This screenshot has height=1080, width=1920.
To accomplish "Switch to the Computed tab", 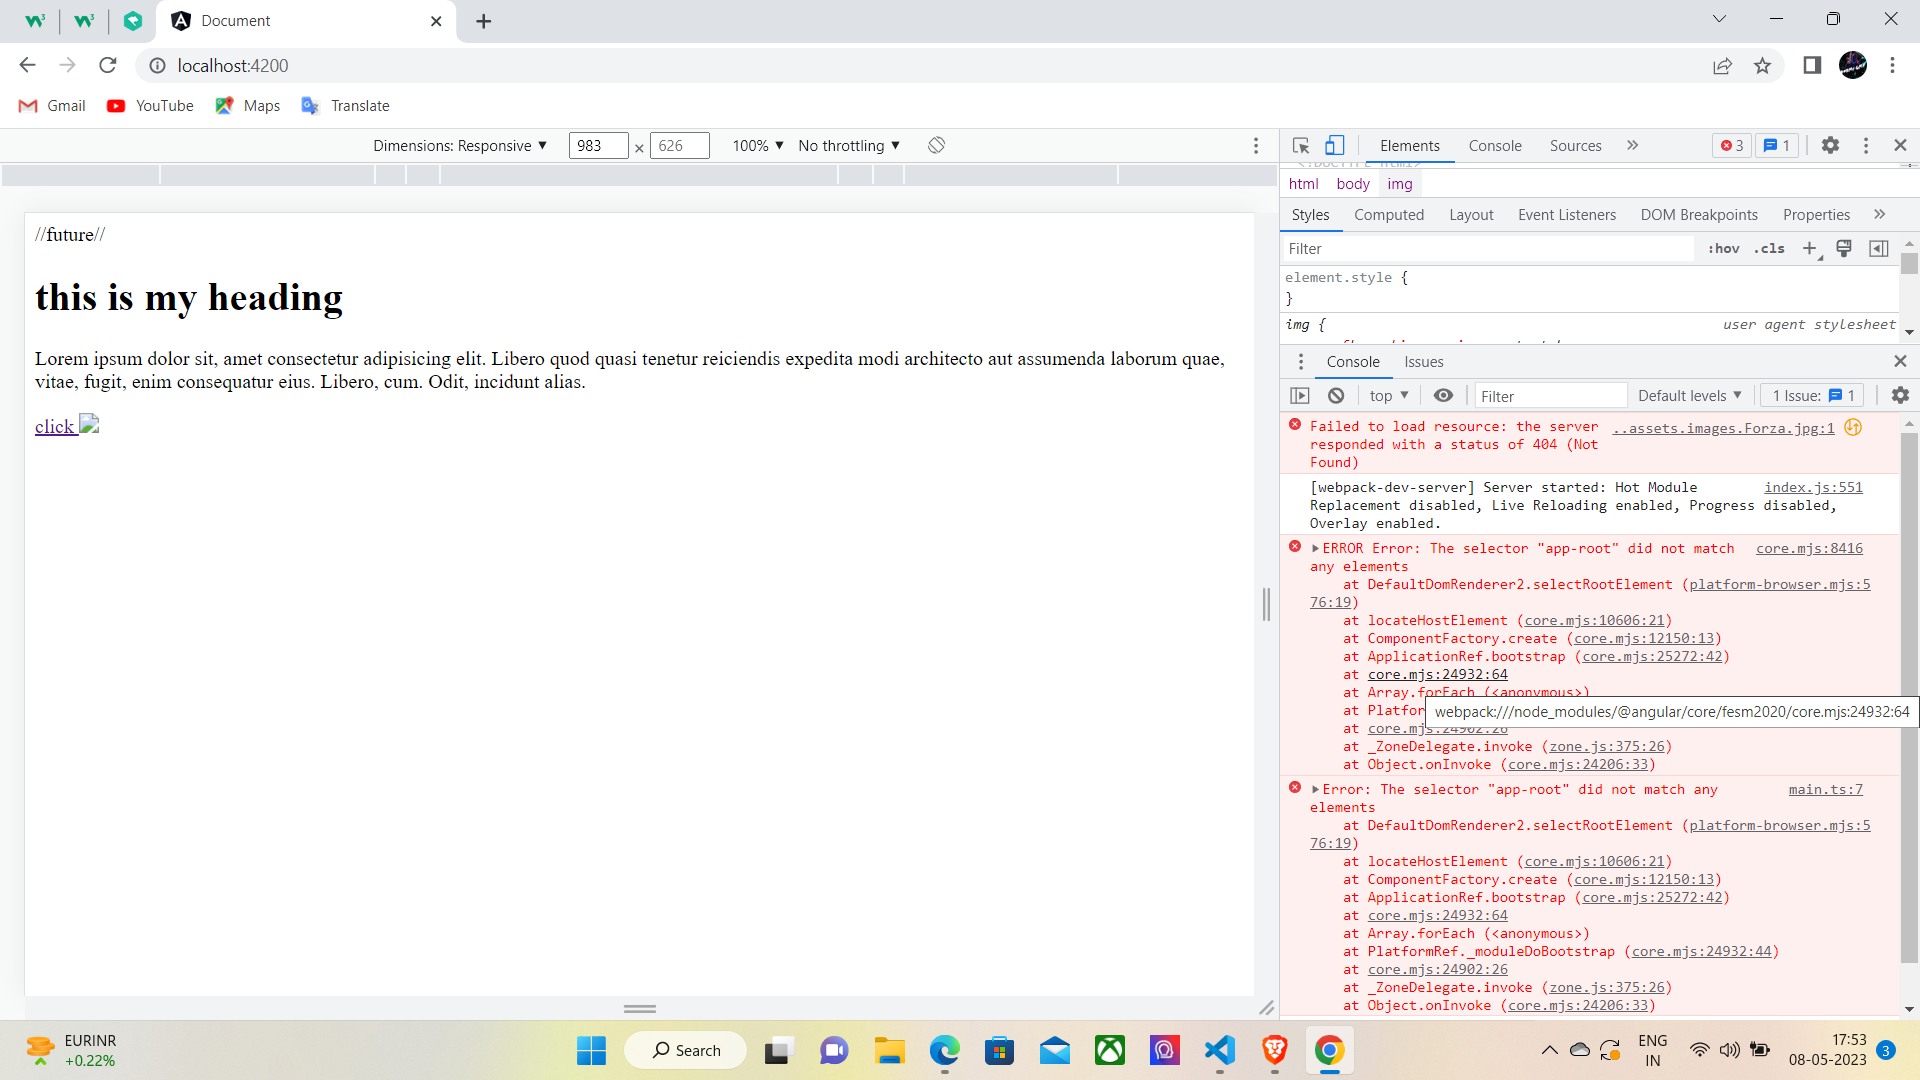I will click(x=1389, y=215).
